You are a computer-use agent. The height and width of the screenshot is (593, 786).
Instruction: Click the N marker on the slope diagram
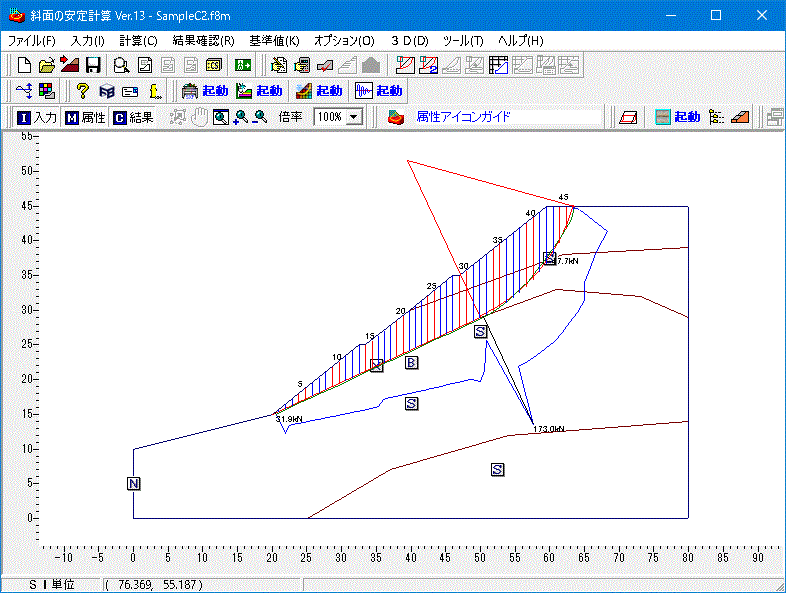coord(134,484)
